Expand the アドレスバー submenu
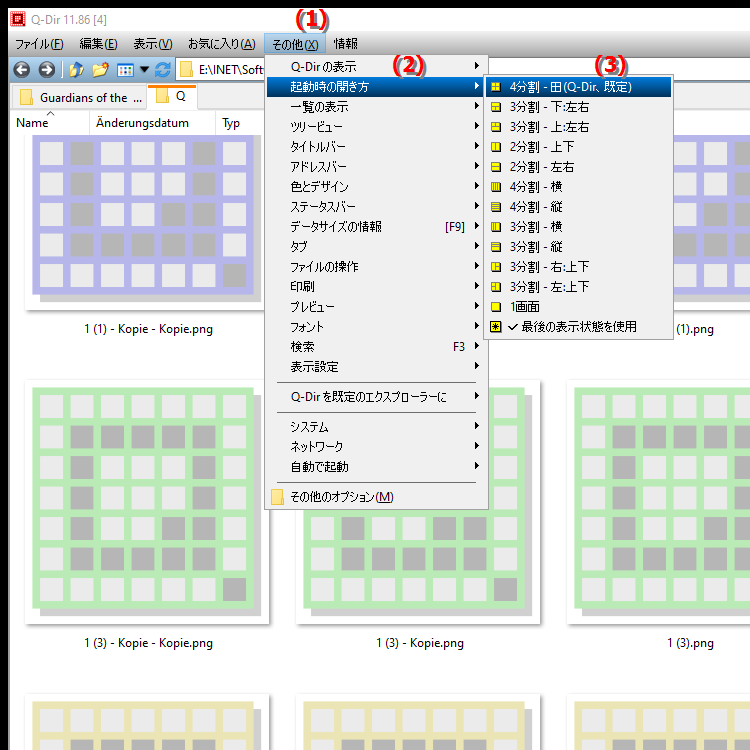 [377, 166]
